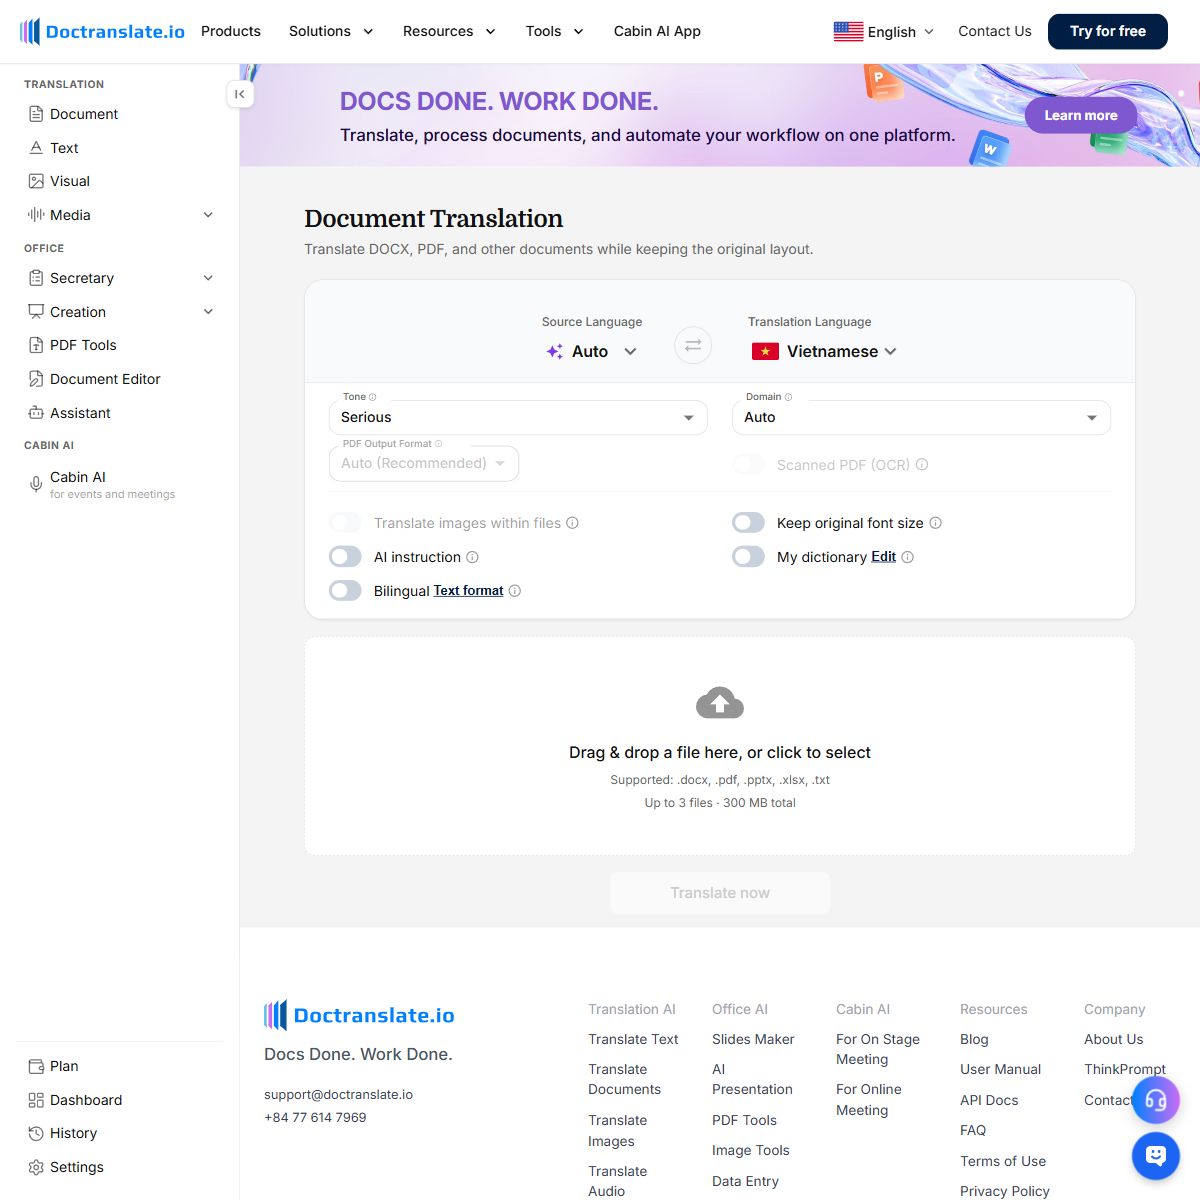The height and width of the screenshot is (1200, 1200).
Task: Click the Secretary sidebar icon
Action: pos(36,278)
